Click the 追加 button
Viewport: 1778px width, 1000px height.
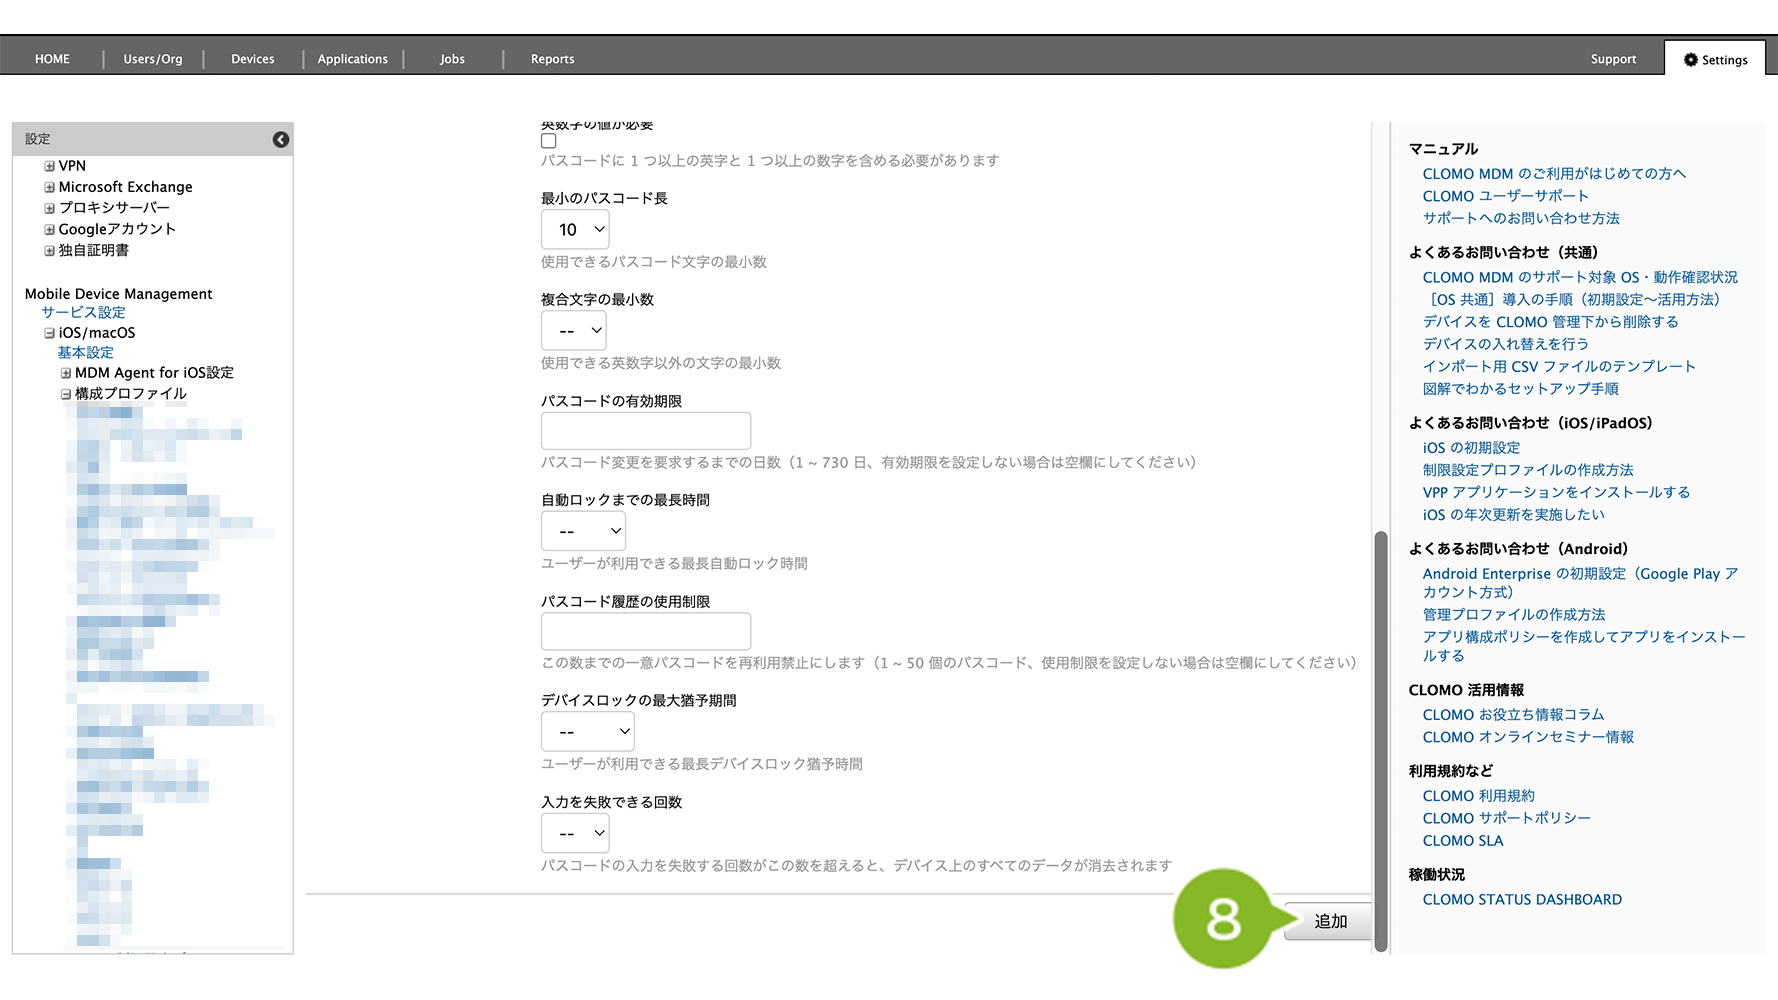1329,921
